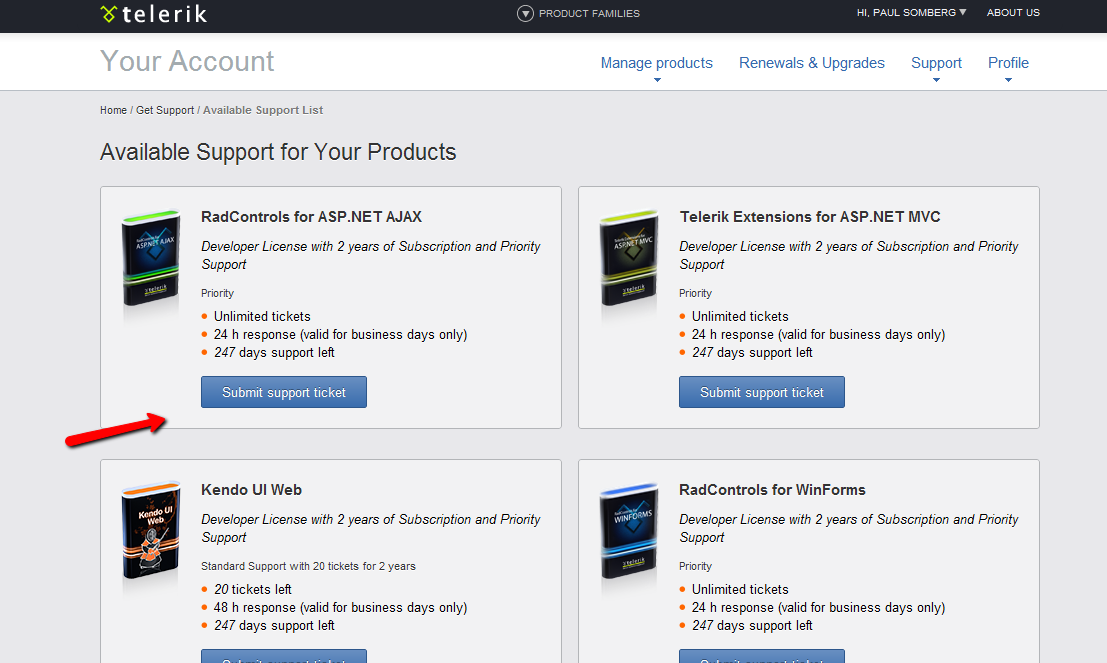Open the About Us menu item
The width and height of the screenshot is (1107, 663).
(1013, 13)
